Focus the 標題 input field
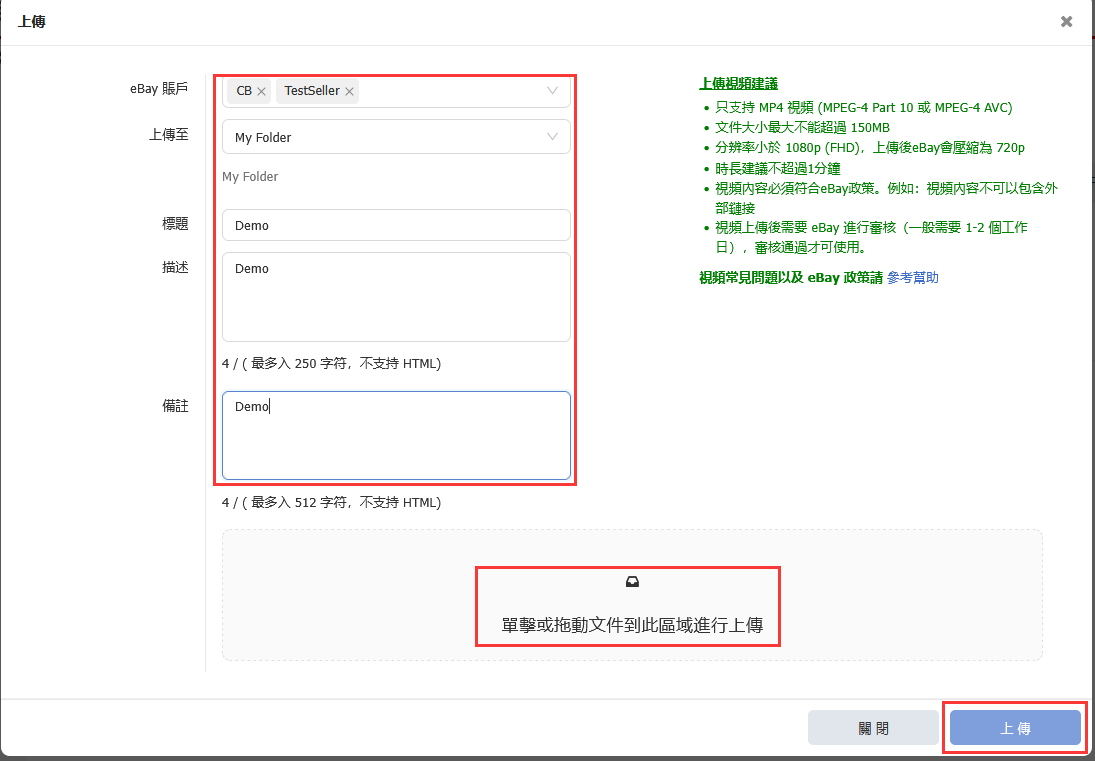Image resolution: width=1095 pixels, height=761 pixels. pos(396,225)
